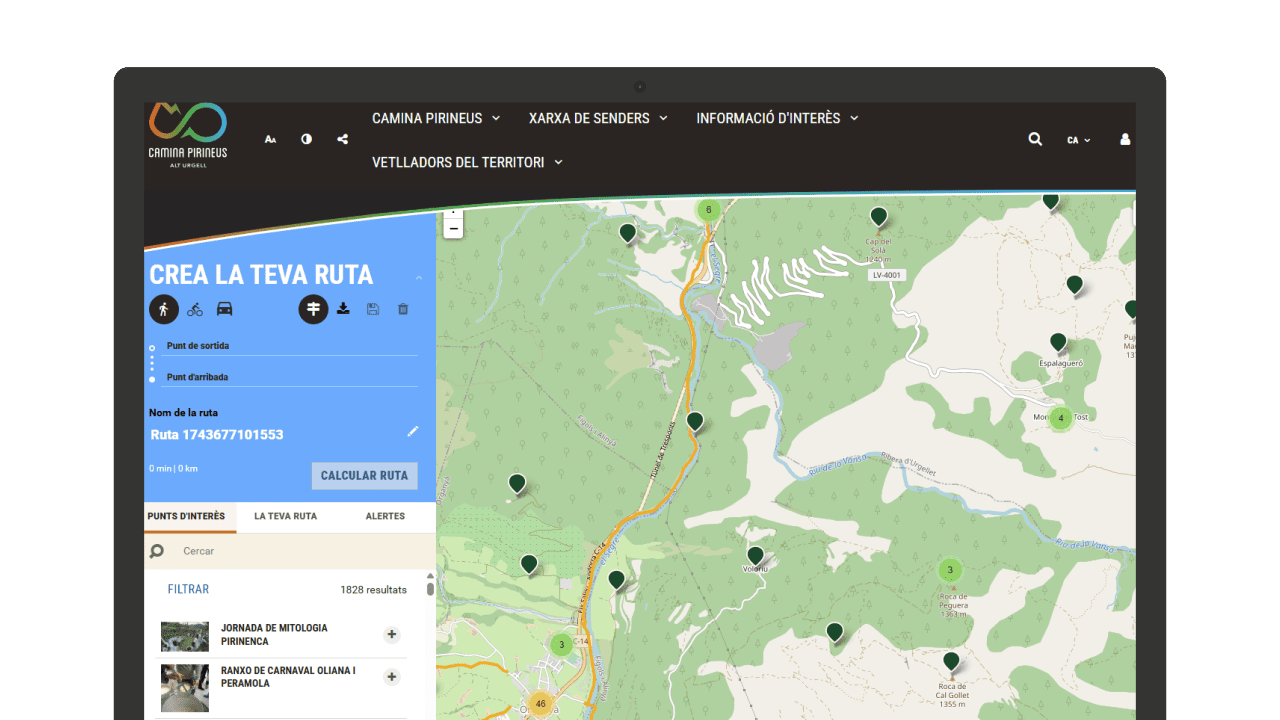Collapse the Crea la teva ruta panel
Screen dimensions: 1280x720
click(419, 278)
